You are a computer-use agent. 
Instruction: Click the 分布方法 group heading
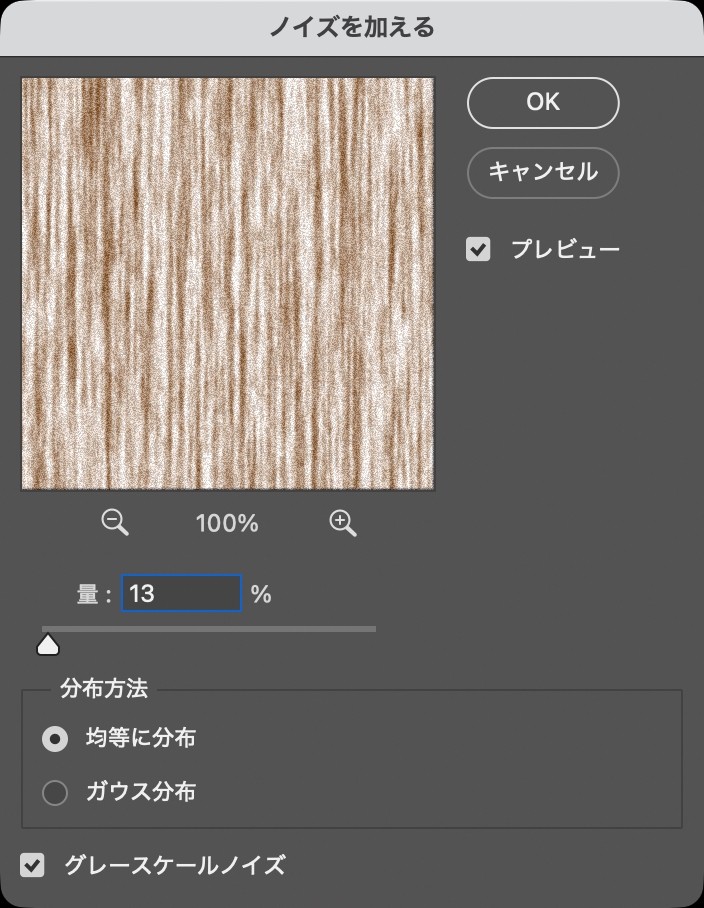tap(104, 689)
